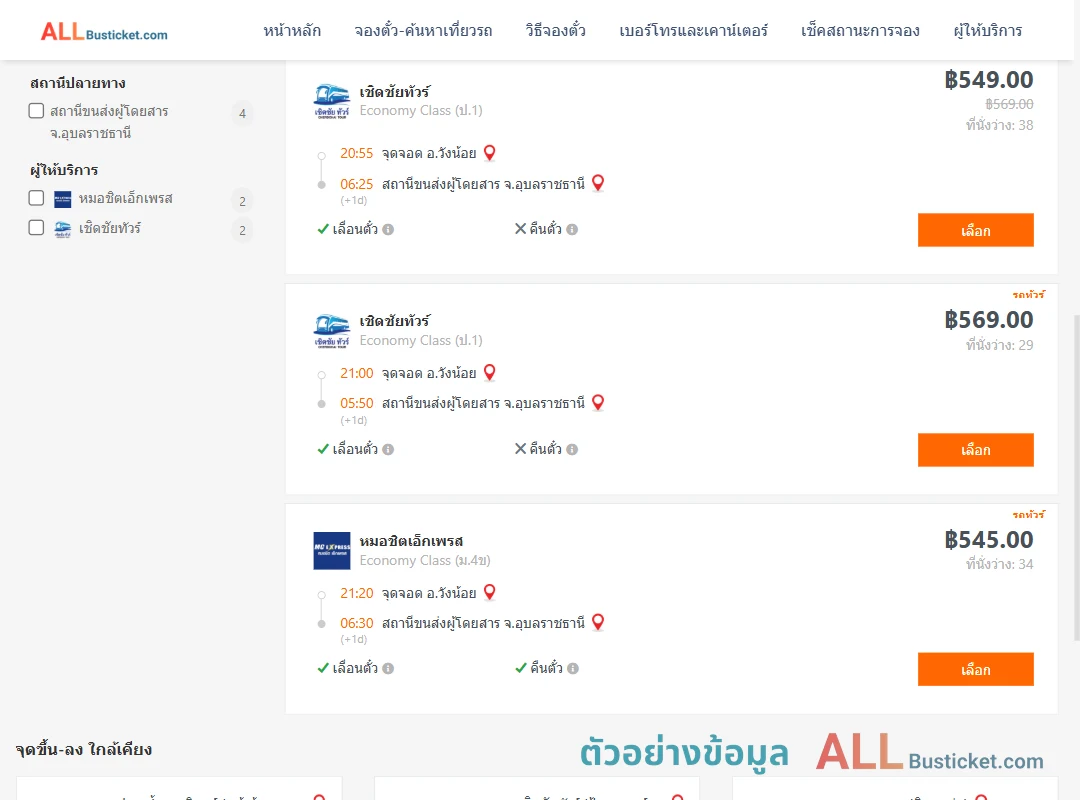
Task: Click เชิดชัยทัวร์ bus logo on 20:55 trip
Action: (331, 101)
